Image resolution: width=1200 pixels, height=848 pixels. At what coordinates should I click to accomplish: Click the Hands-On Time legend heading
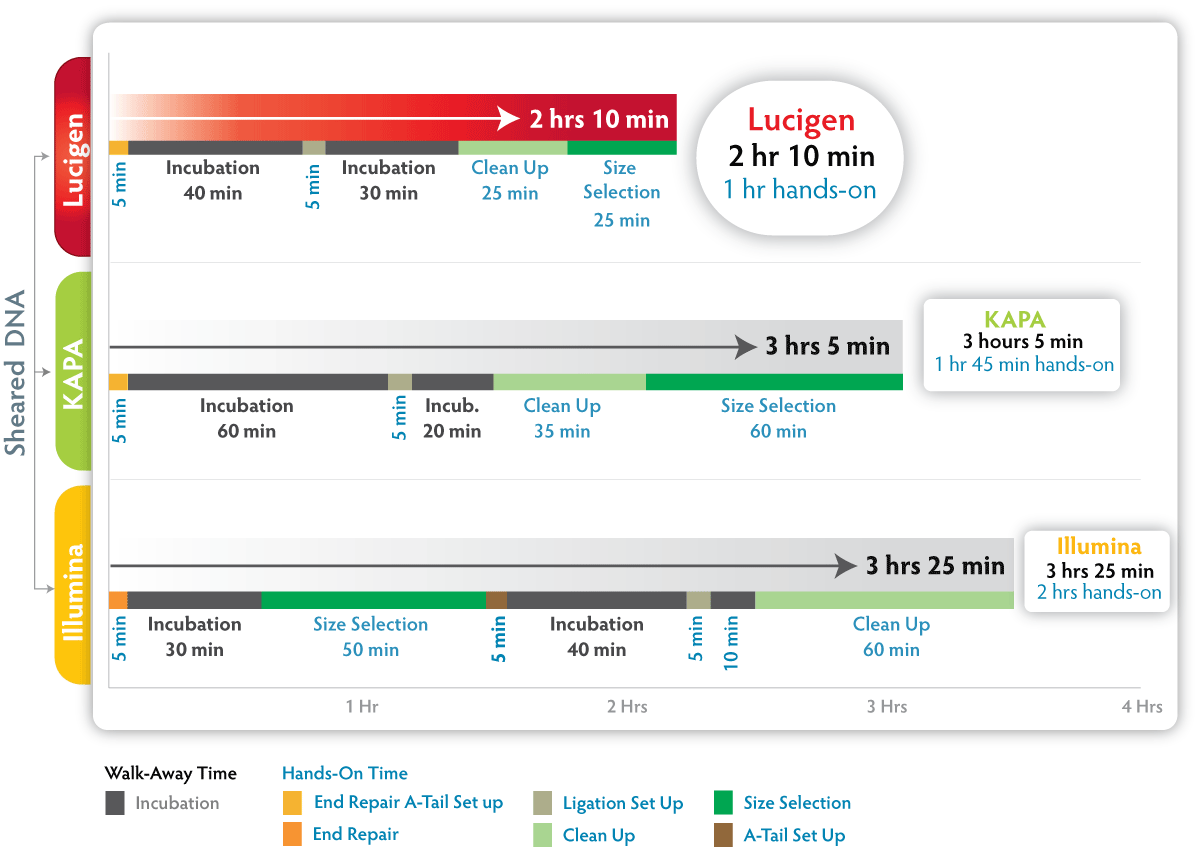coord(345,773)
